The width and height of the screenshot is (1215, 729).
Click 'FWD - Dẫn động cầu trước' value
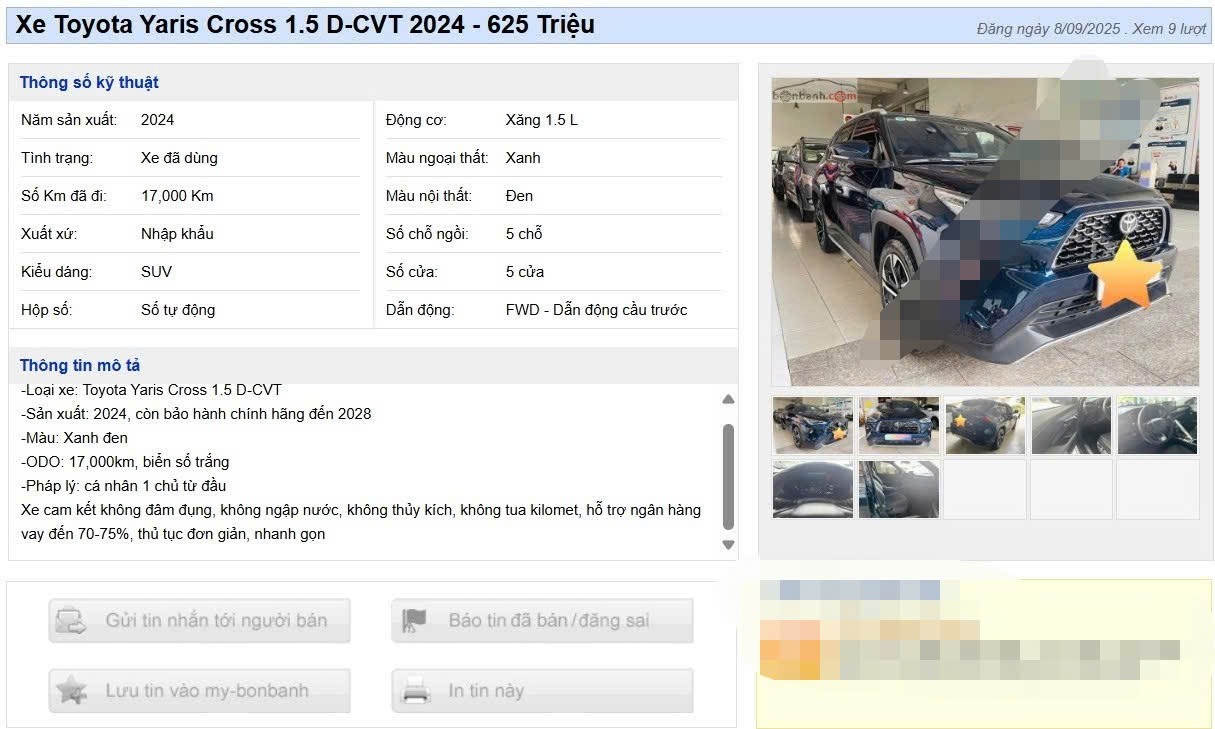coord(597,310)
